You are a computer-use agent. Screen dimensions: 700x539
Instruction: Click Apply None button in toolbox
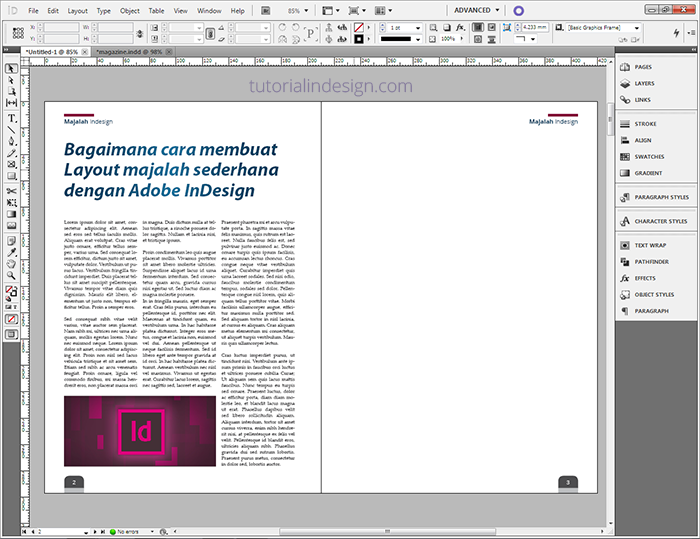12,319
